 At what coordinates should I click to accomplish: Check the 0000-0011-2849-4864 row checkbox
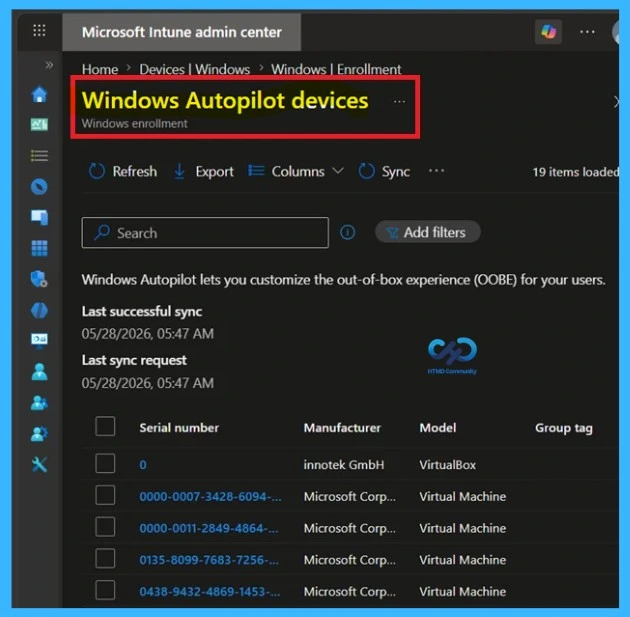coord(105,527)
